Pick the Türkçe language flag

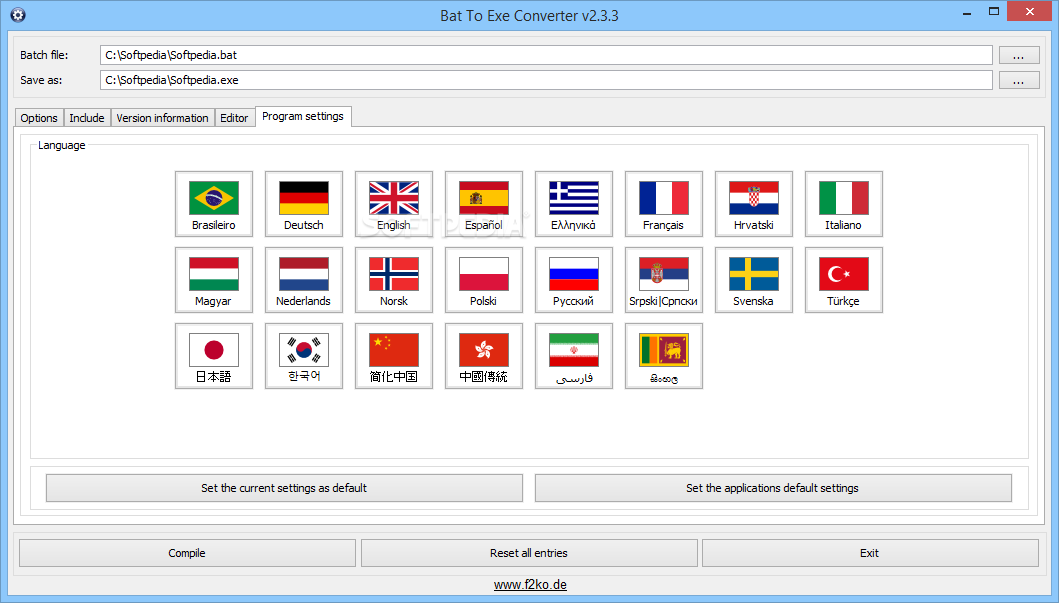(x=844, y=280)
